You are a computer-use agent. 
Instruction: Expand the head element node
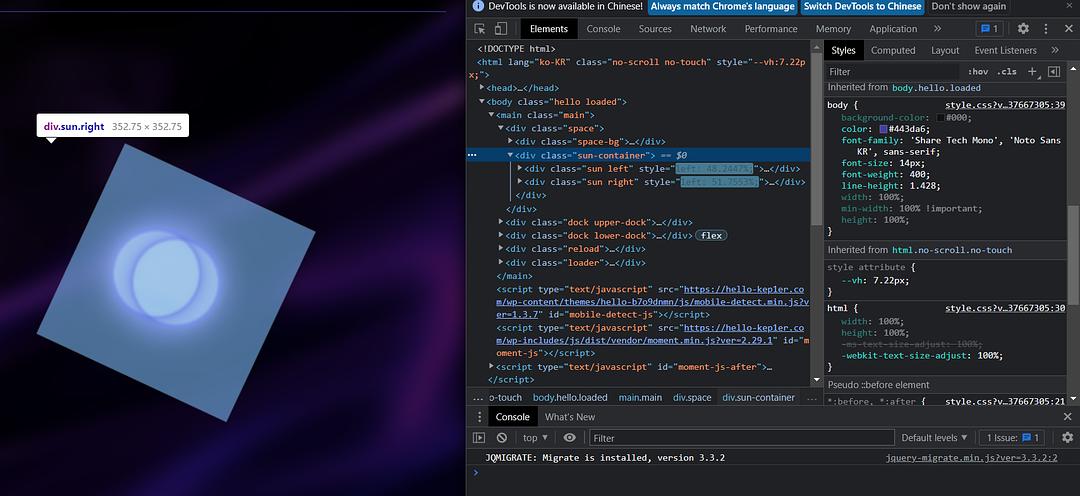[482, 87]
